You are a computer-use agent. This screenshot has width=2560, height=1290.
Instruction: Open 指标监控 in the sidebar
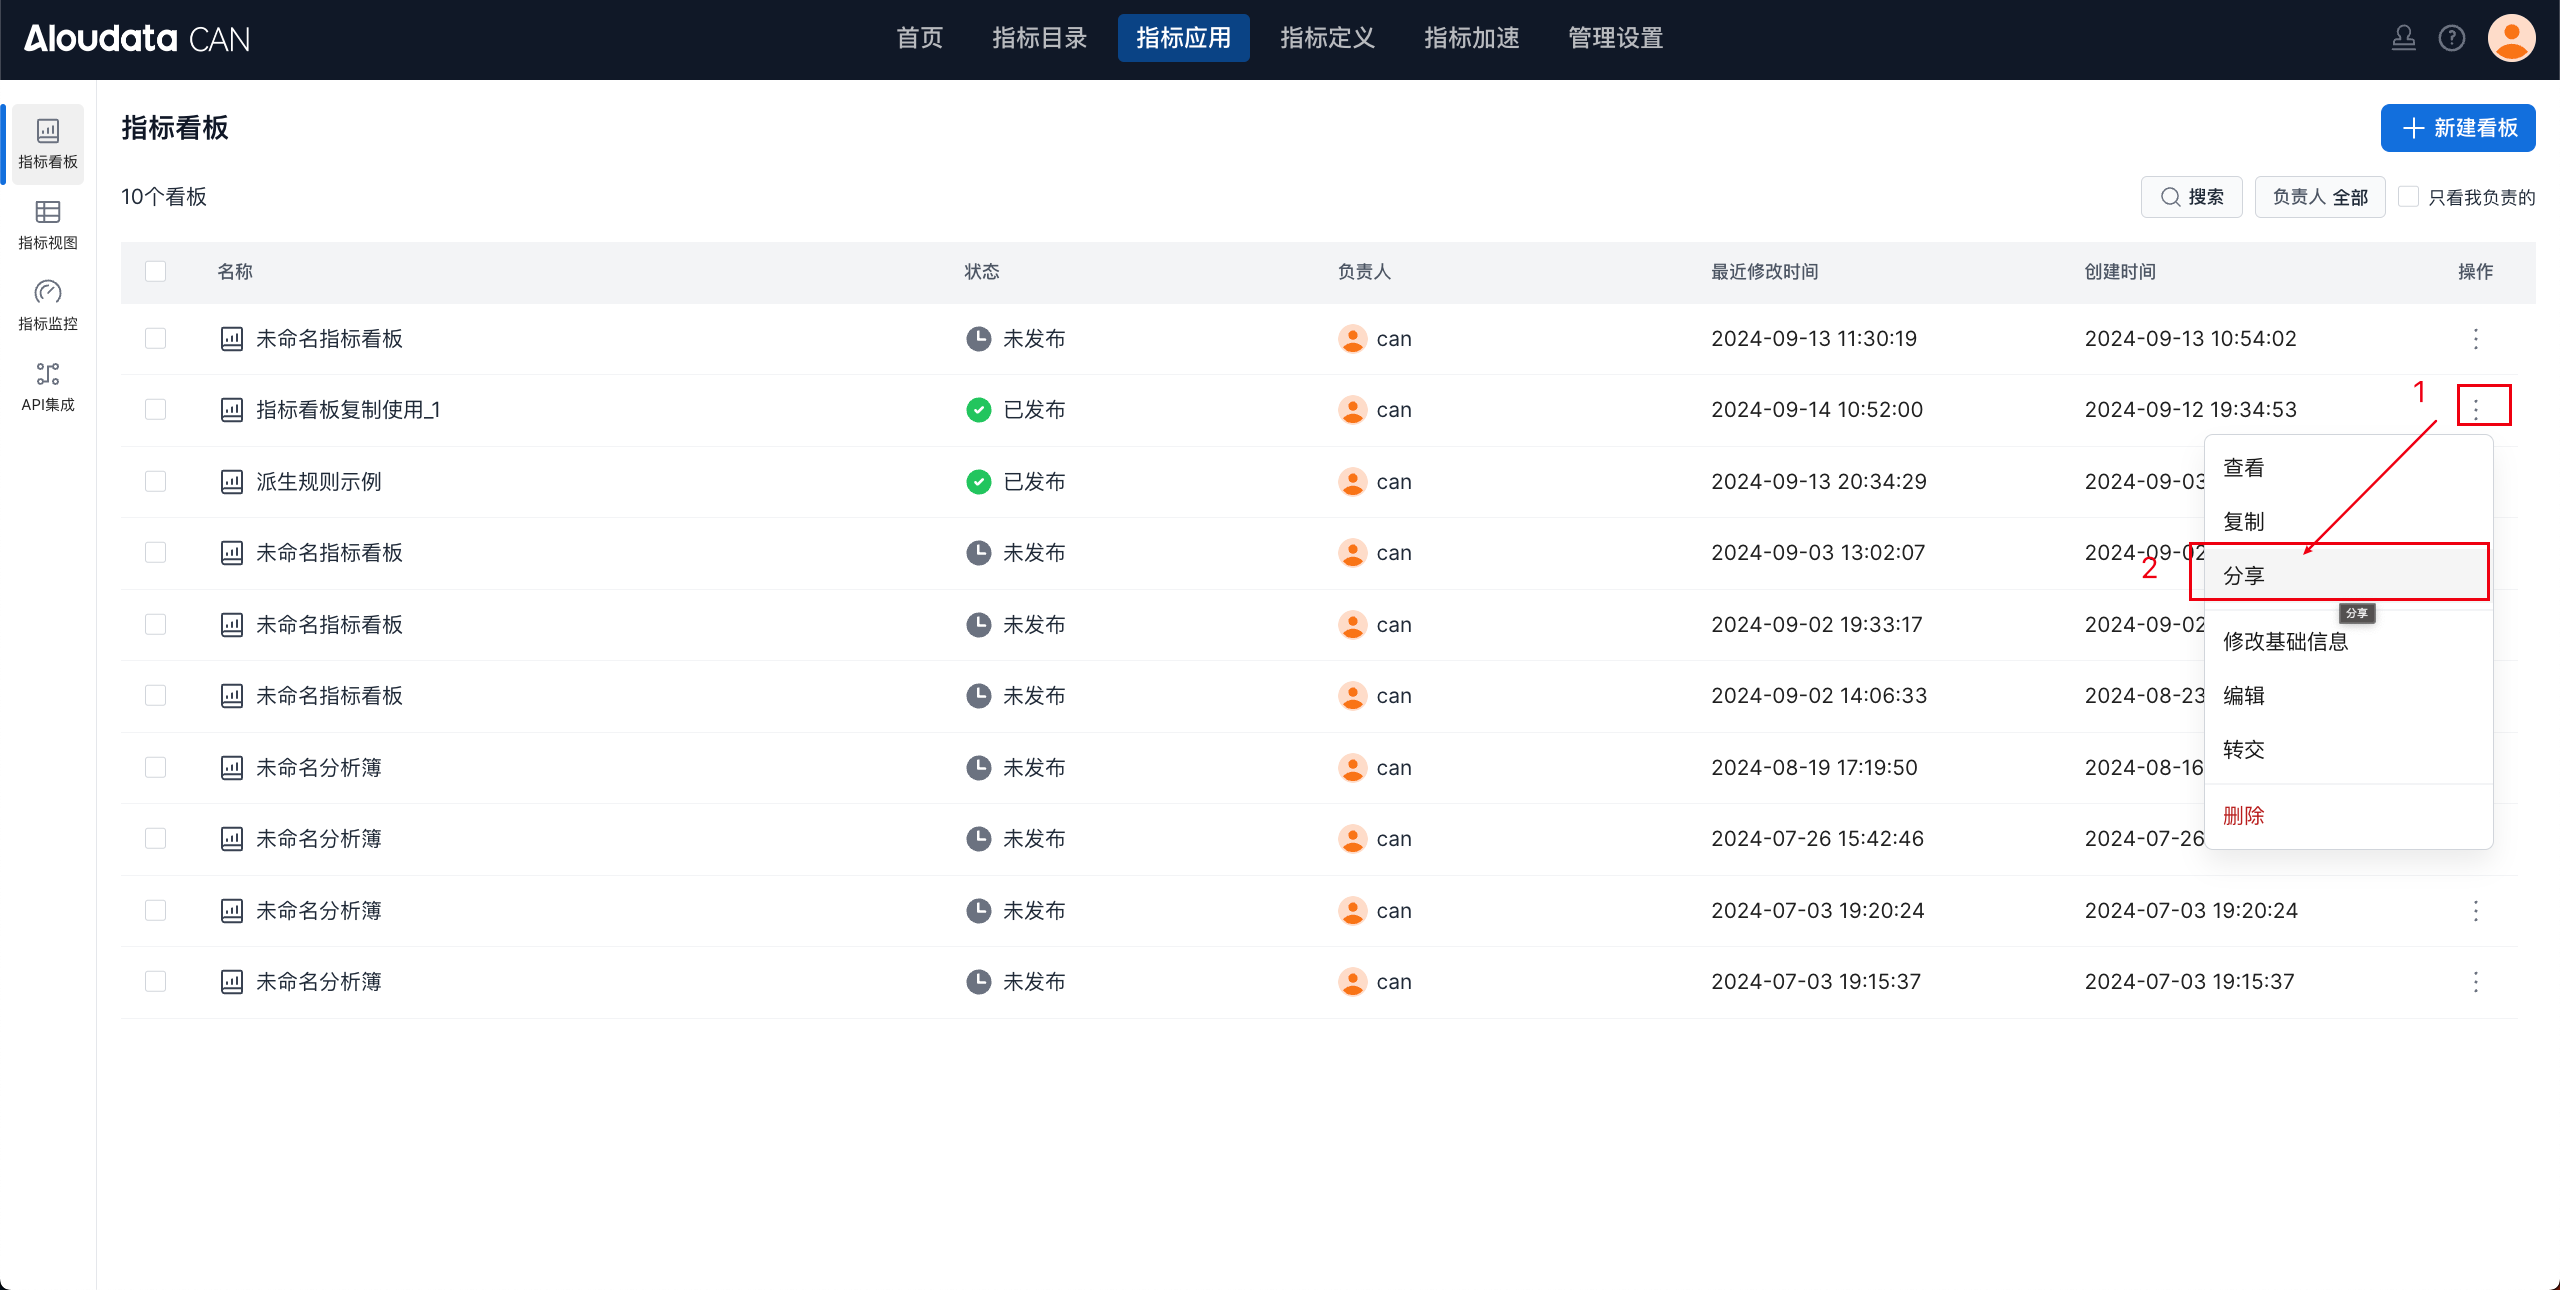tap(47, 305)
